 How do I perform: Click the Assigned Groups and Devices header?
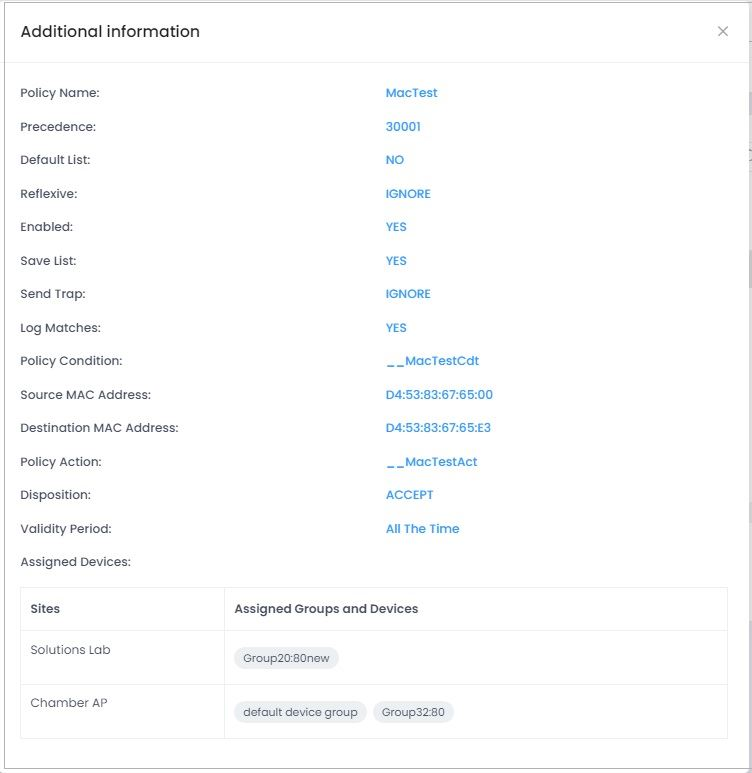pos(326,609)
